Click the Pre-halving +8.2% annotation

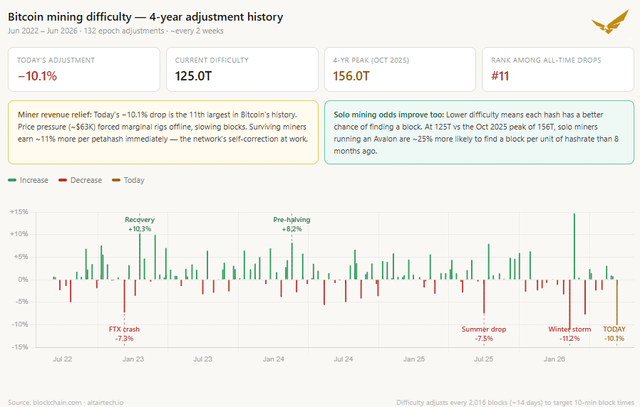coord(292,224)
